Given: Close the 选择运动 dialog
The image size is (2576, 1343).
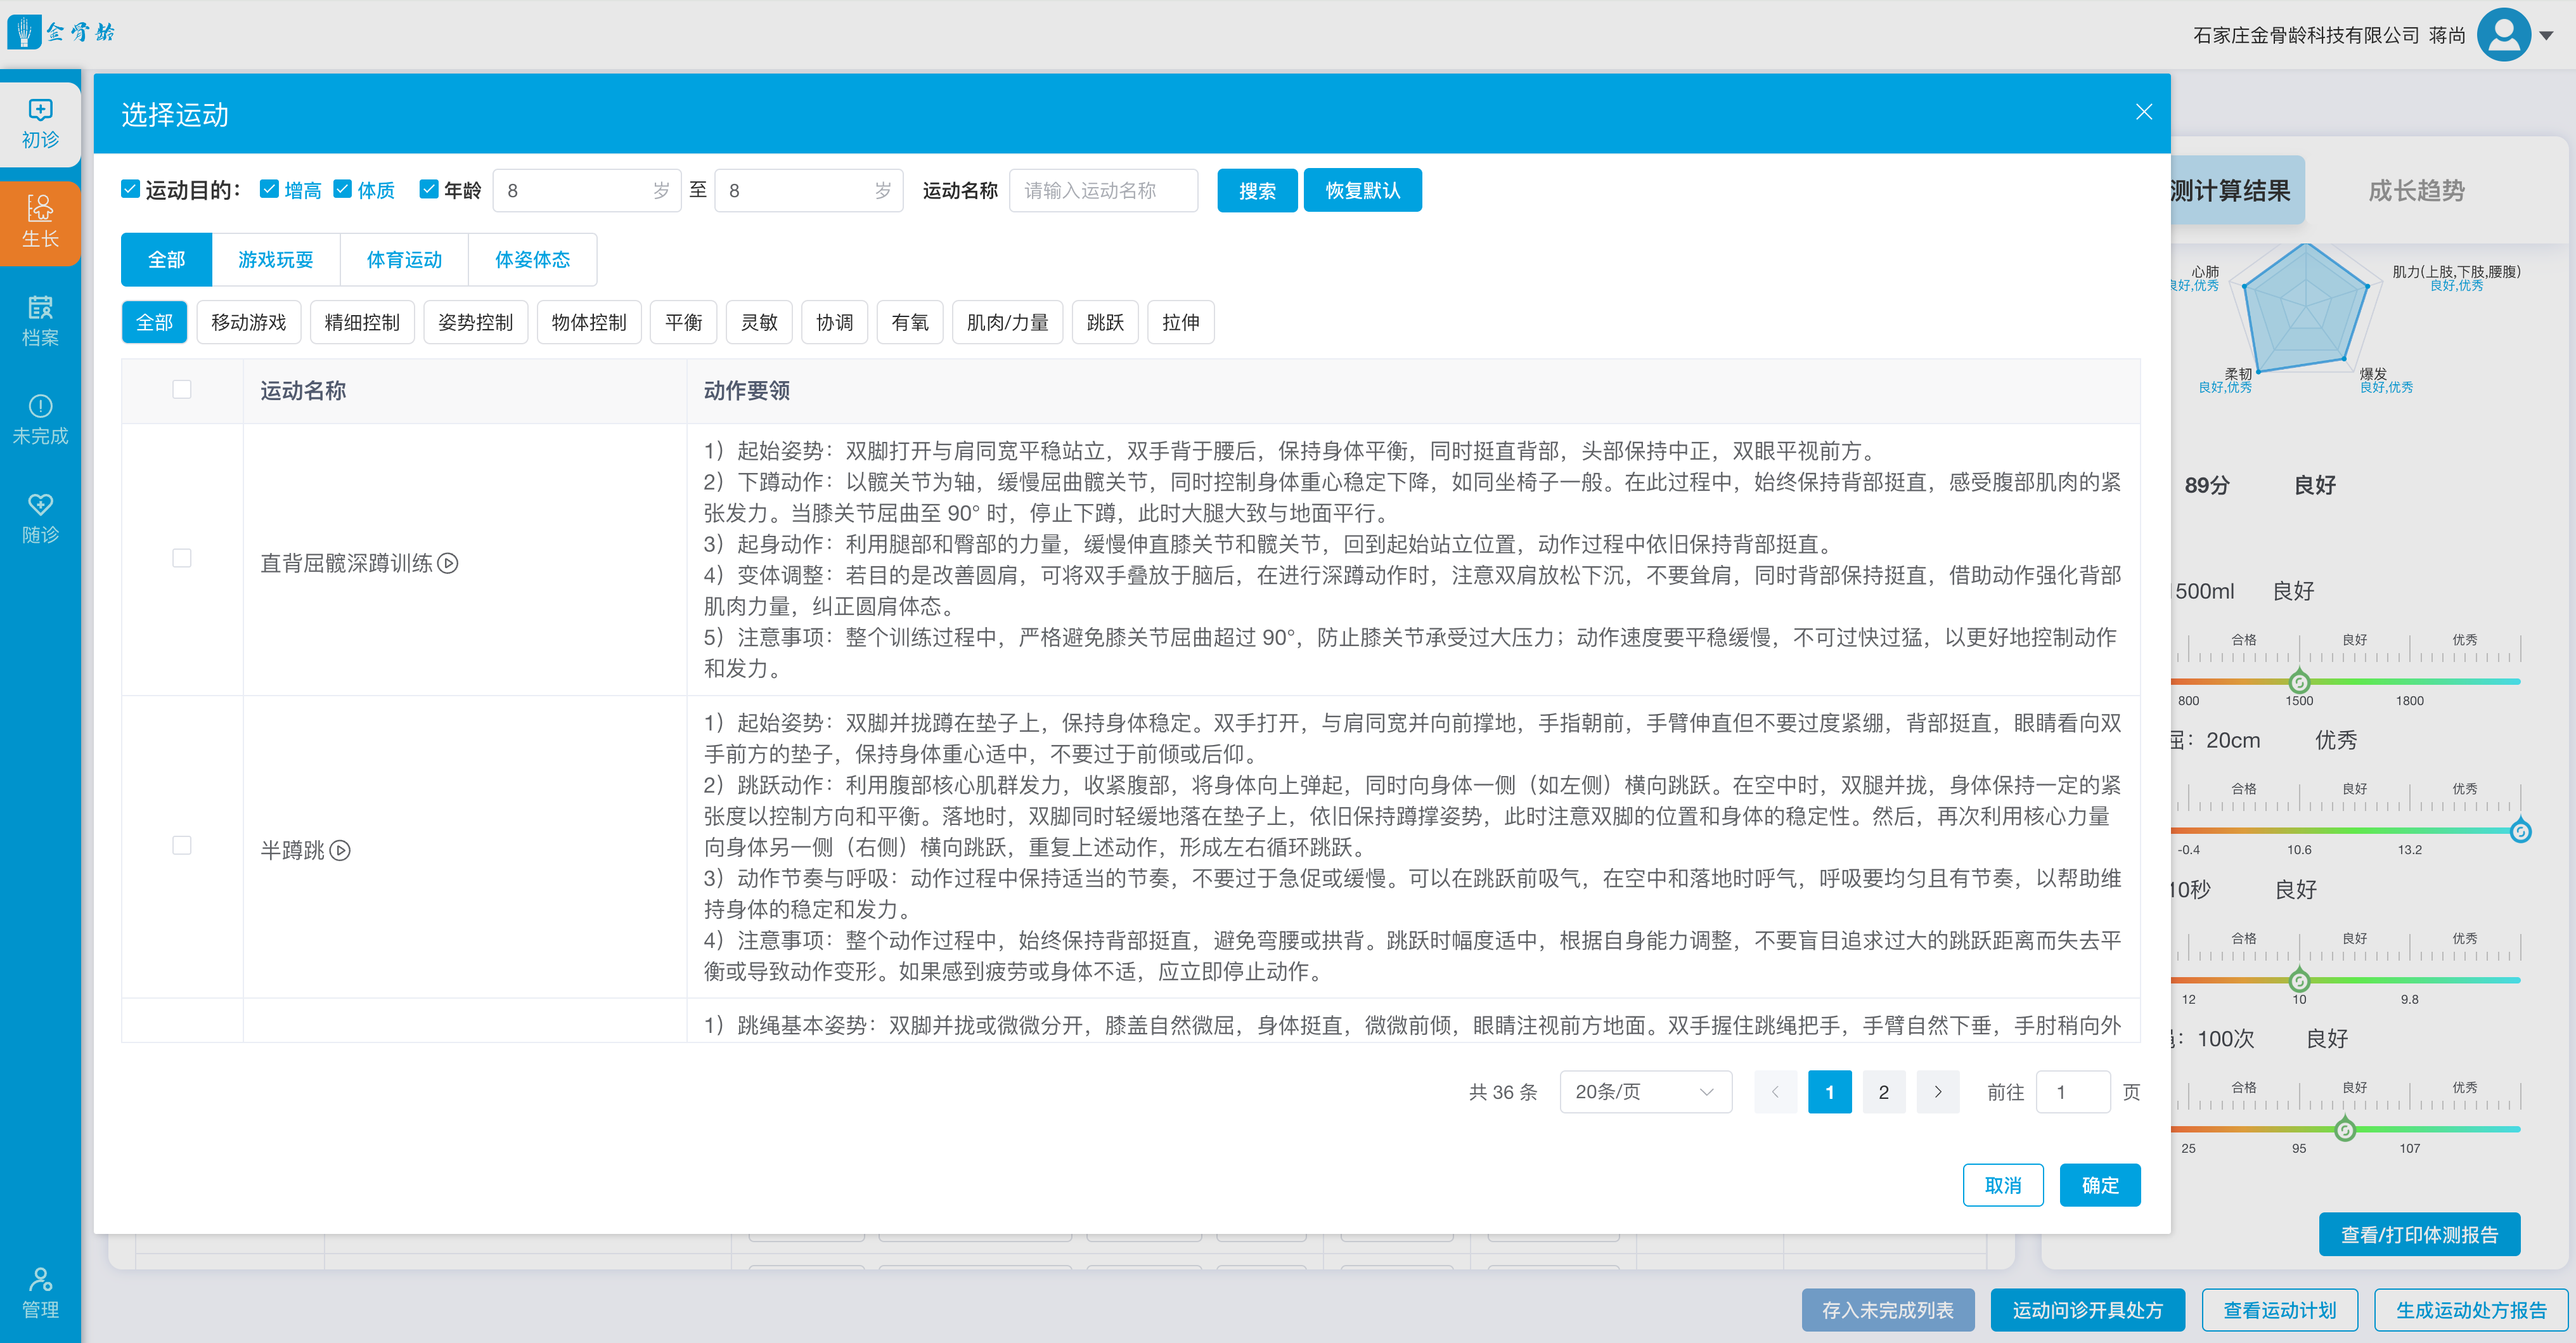Looking at the screenshot, I should click(2143, 112).
